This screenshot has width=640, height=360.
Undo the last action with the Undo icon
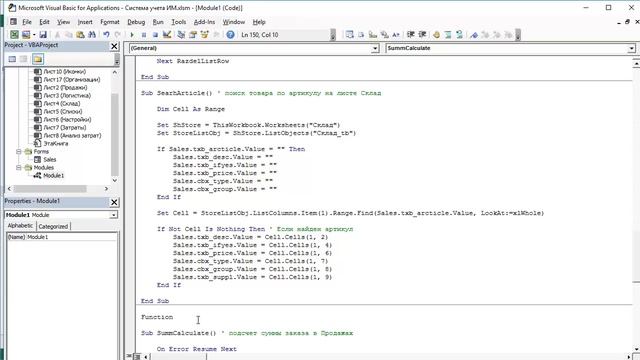tap(106, 35)
